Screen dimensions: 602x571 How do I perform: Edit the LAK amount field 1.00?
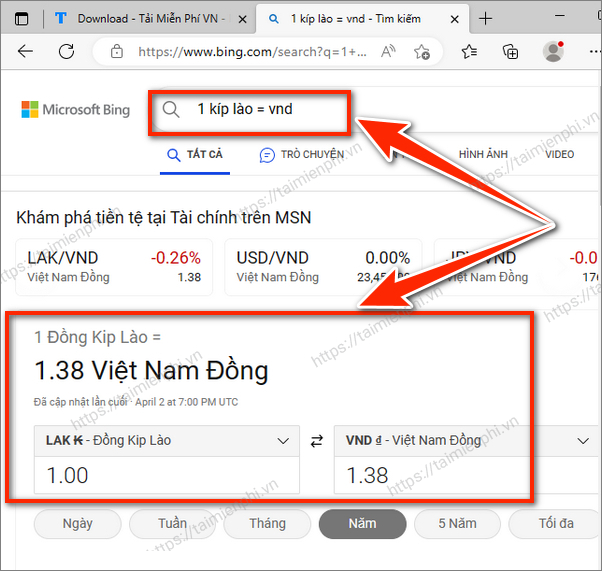pyautogui.click(x=167, y=475)
